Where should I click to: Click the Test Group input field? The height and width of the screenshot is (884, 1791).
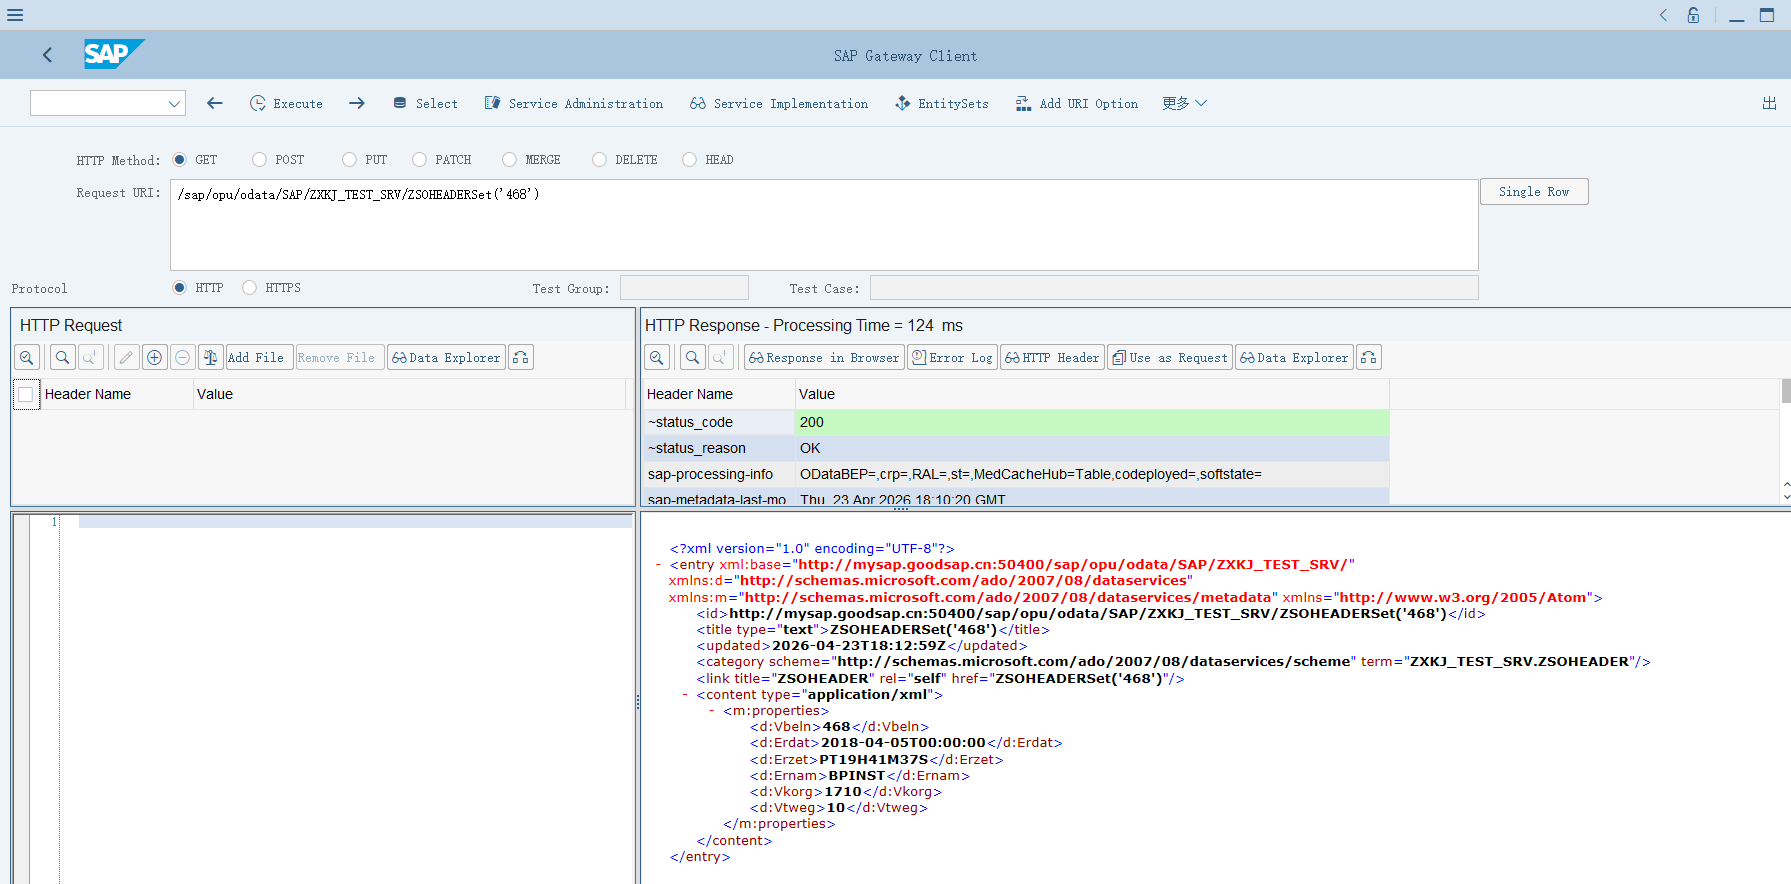684,288
